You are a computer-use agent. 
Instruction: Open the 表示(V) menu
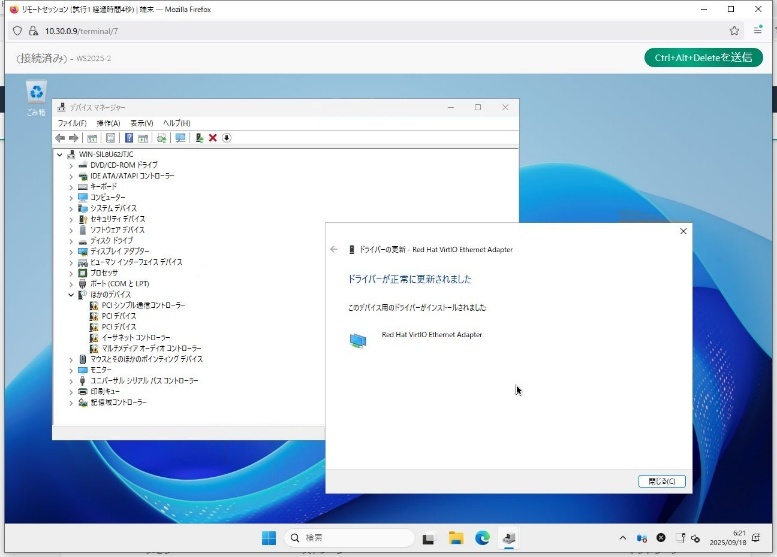pos(142,123)
